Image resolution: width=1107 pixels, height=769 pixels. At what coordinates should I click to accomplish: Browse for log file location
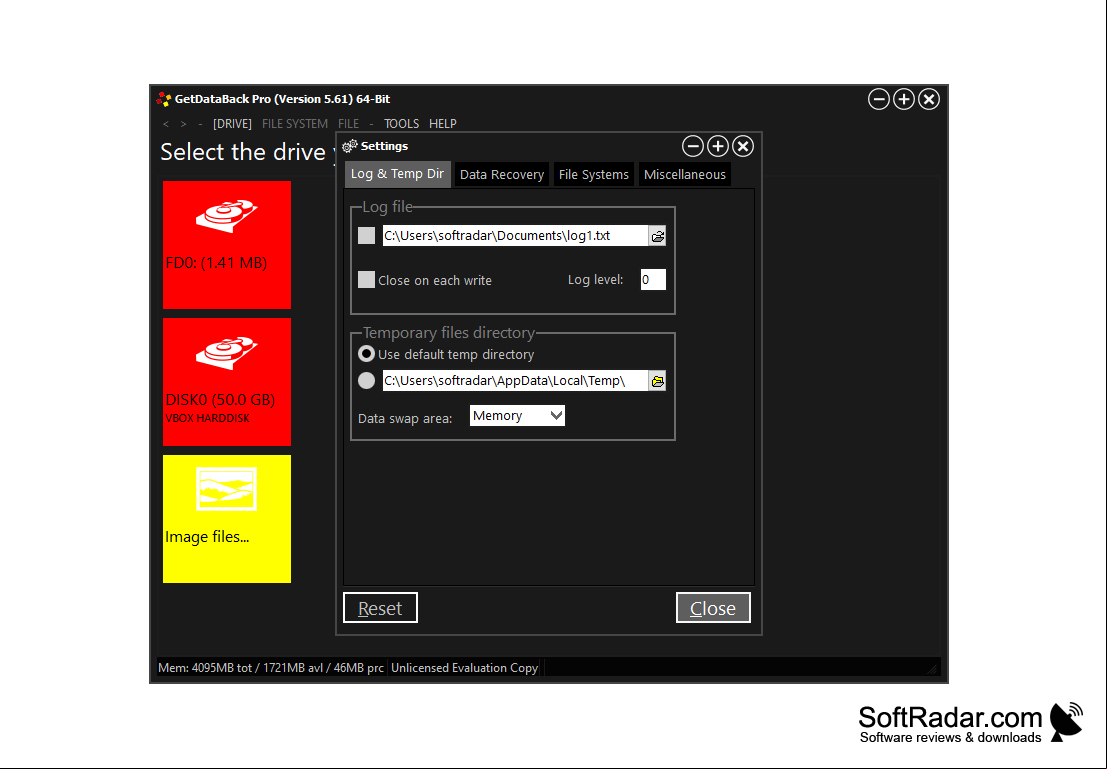(657, 236)
